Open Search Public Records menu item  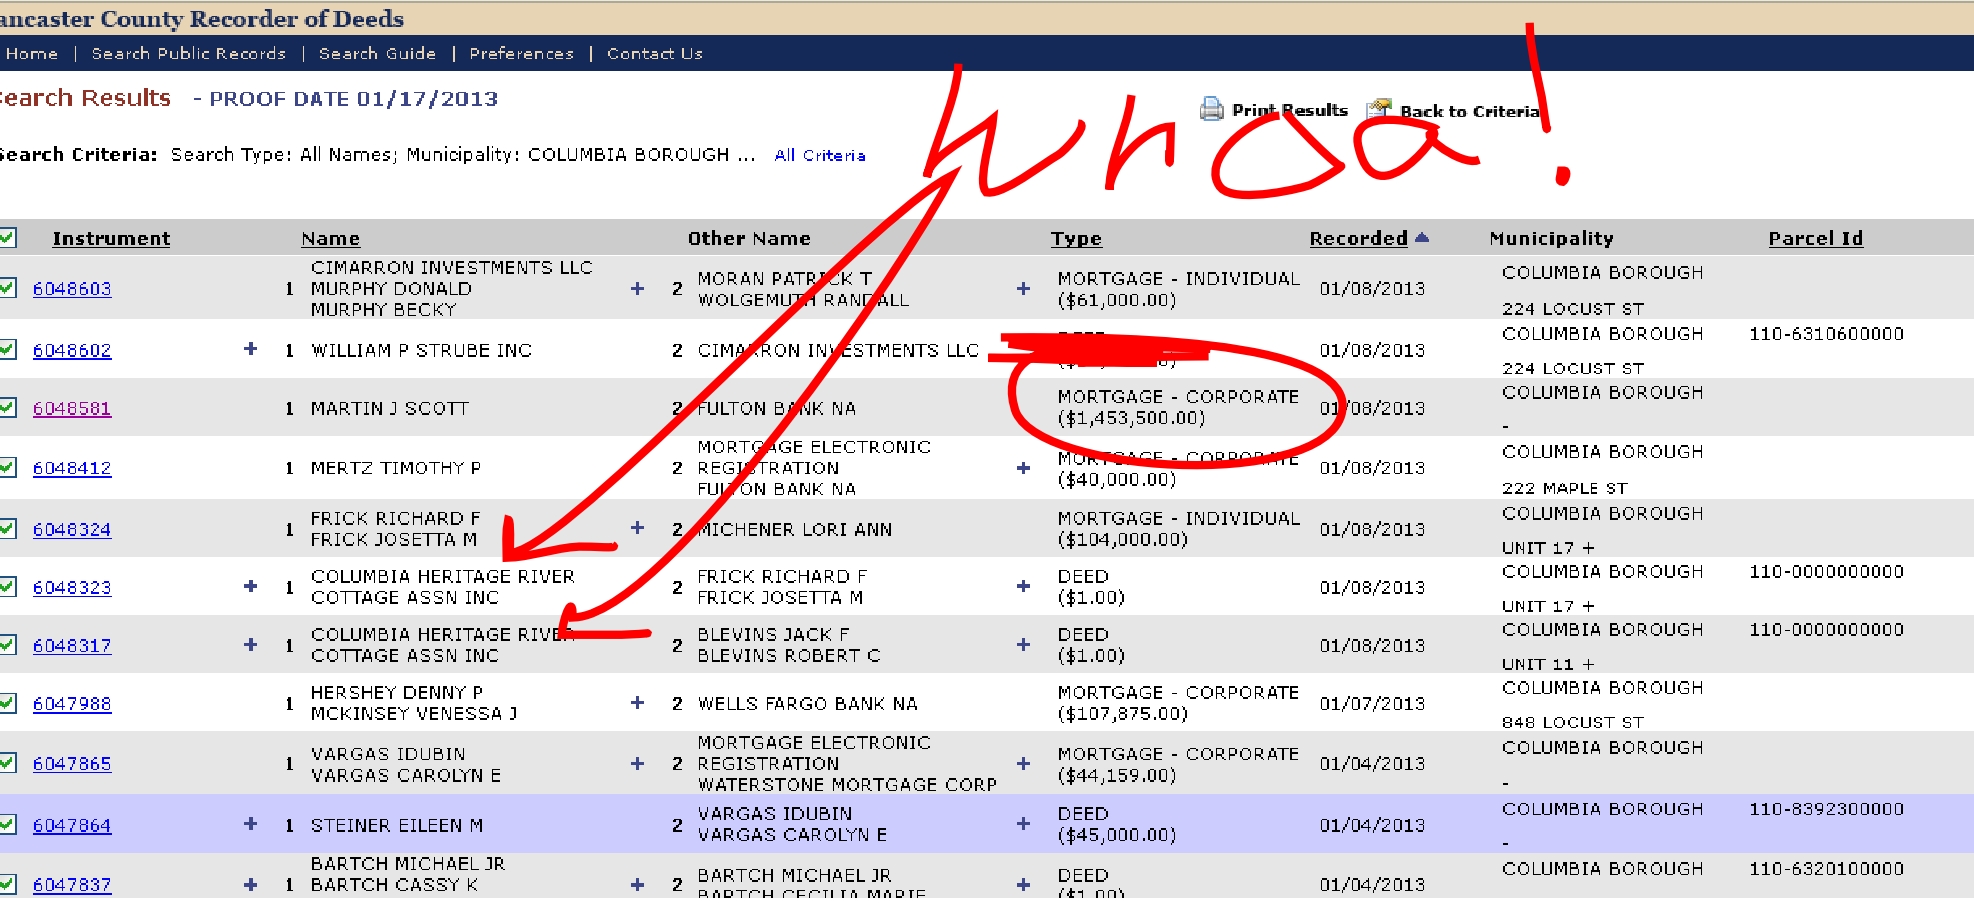tap(188, 53)
